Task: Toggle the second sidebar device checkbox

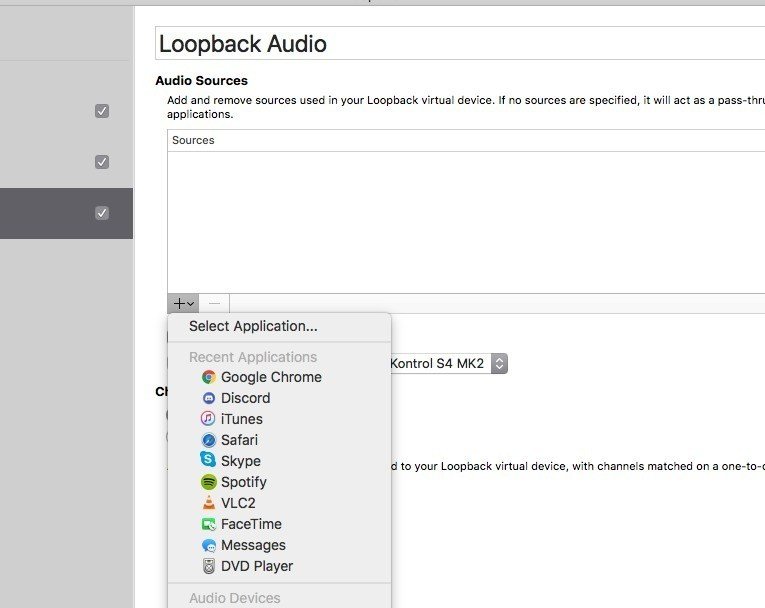Action: [102, 162]
